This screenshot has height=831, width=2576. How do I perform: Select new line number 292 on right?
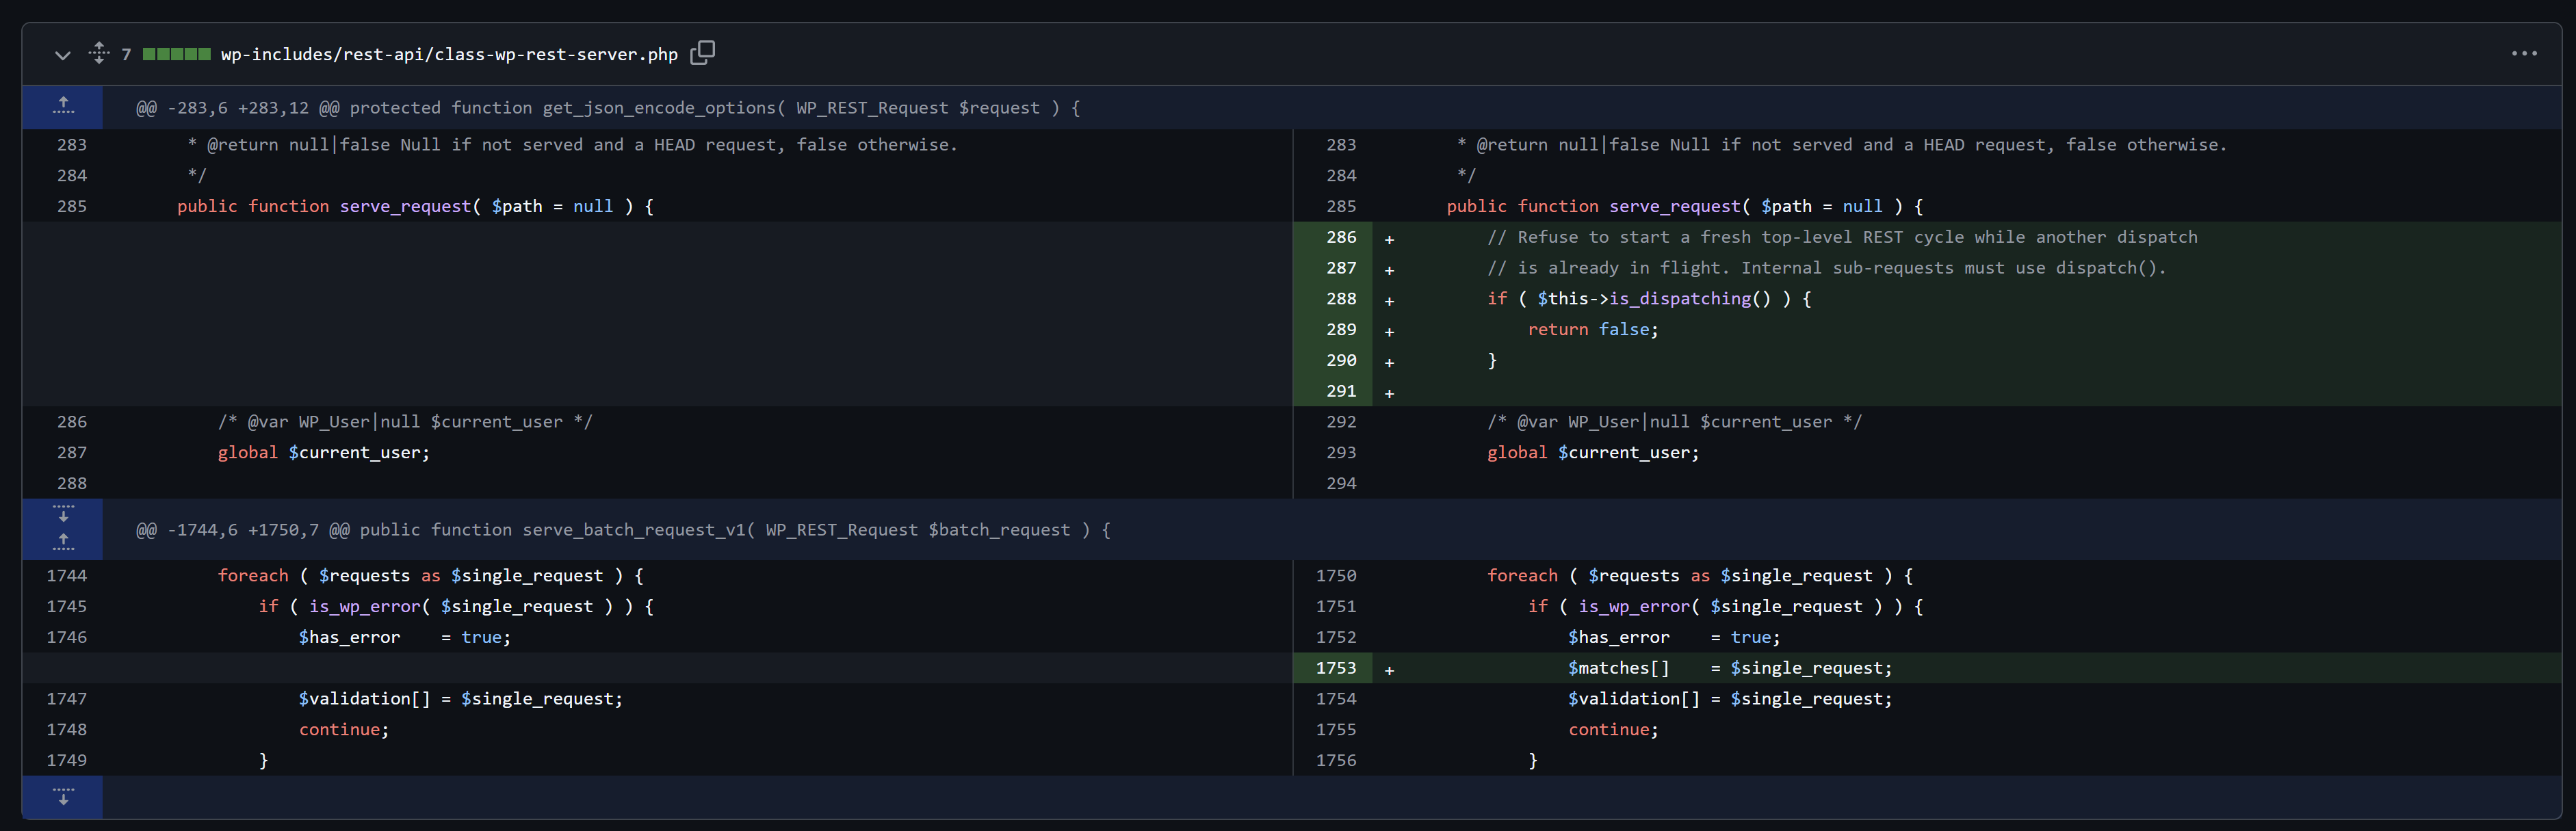pyautogui.click(x=1340, y=422)
